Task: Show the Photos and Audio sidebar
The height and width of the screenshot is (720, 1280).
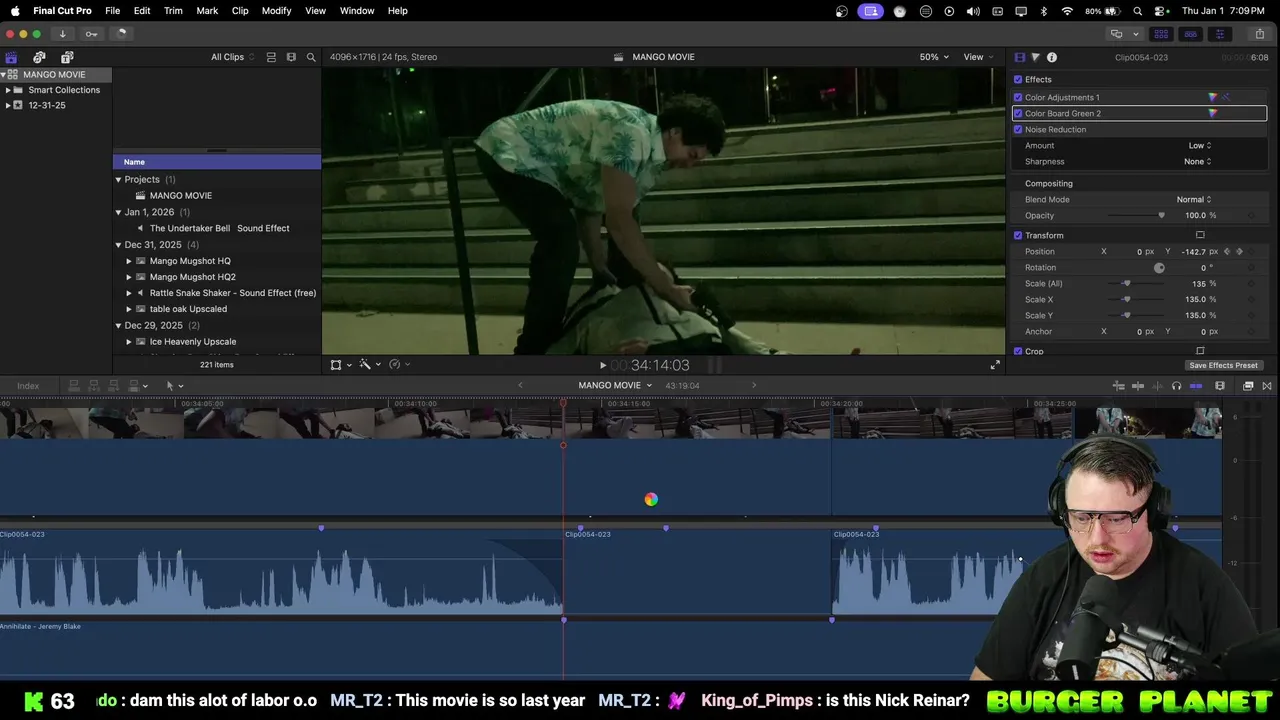Action: (39, 57)
